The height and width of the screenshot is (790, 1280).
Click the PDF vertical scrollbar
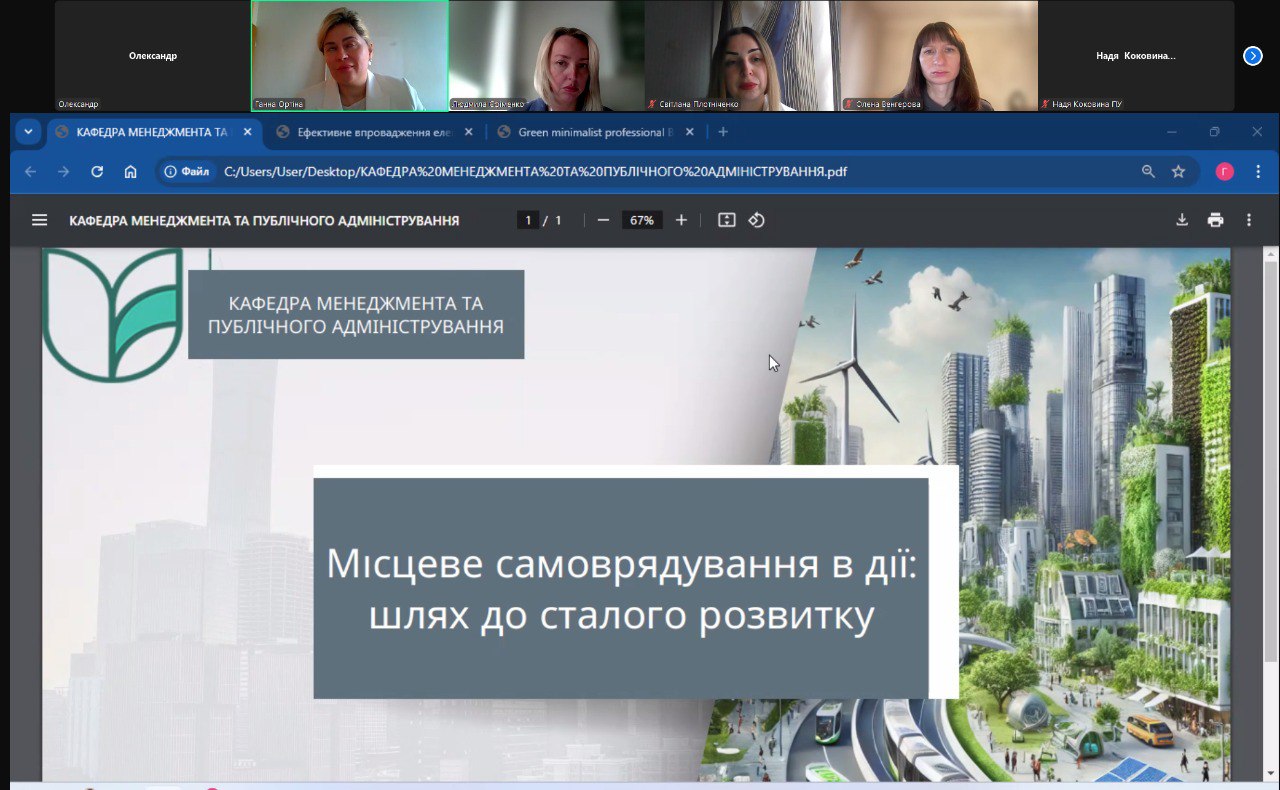tap(1272, 460)
